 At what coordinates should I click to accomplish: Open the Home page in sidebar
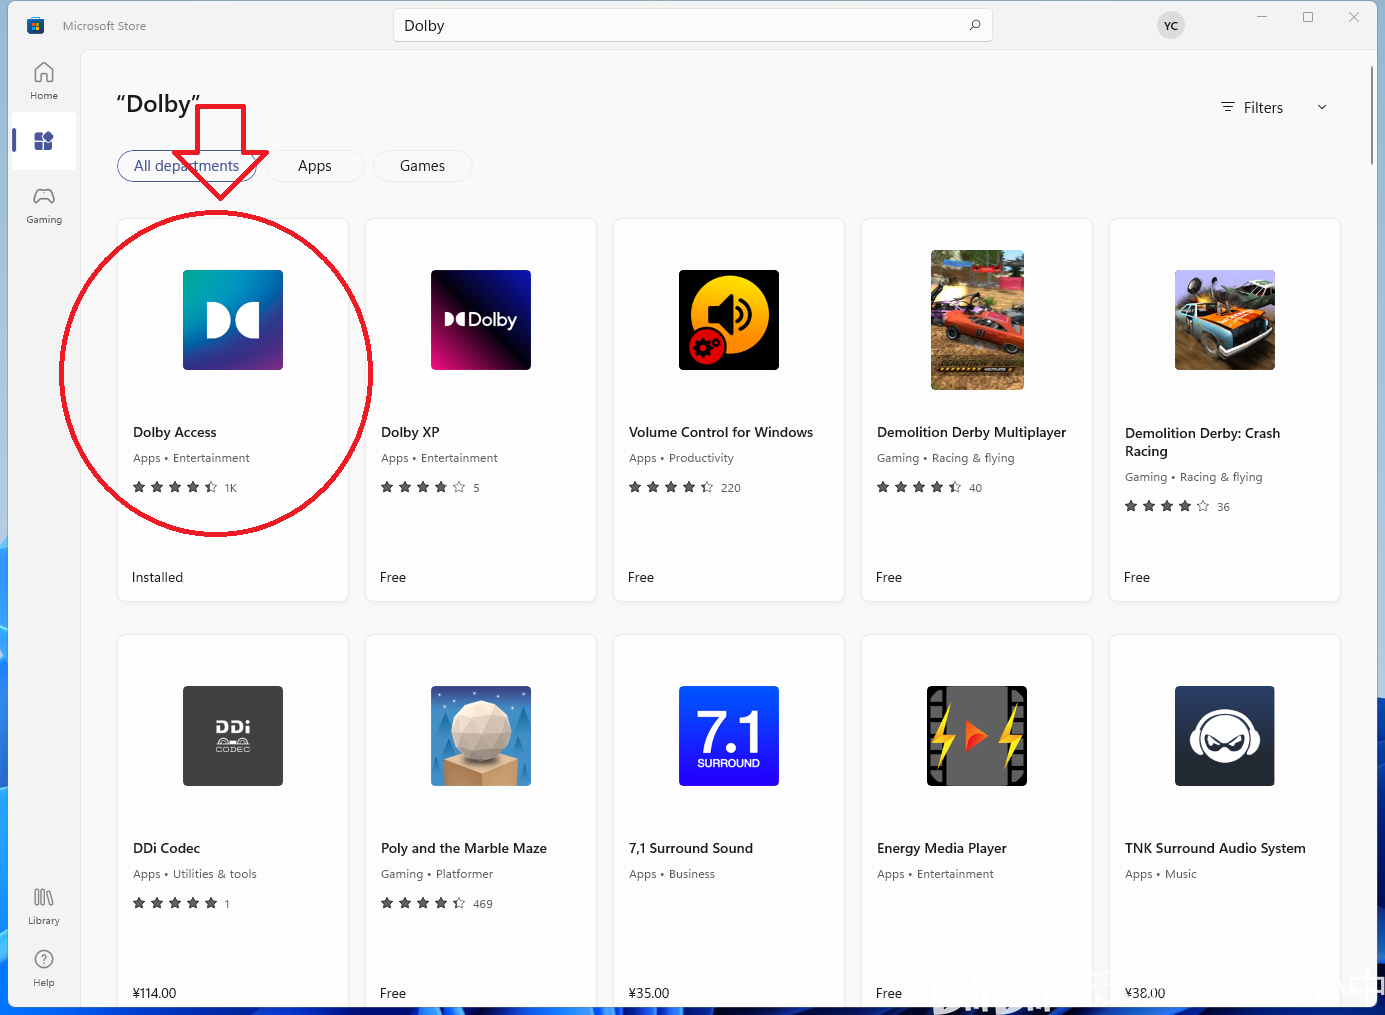click(44, 81)
